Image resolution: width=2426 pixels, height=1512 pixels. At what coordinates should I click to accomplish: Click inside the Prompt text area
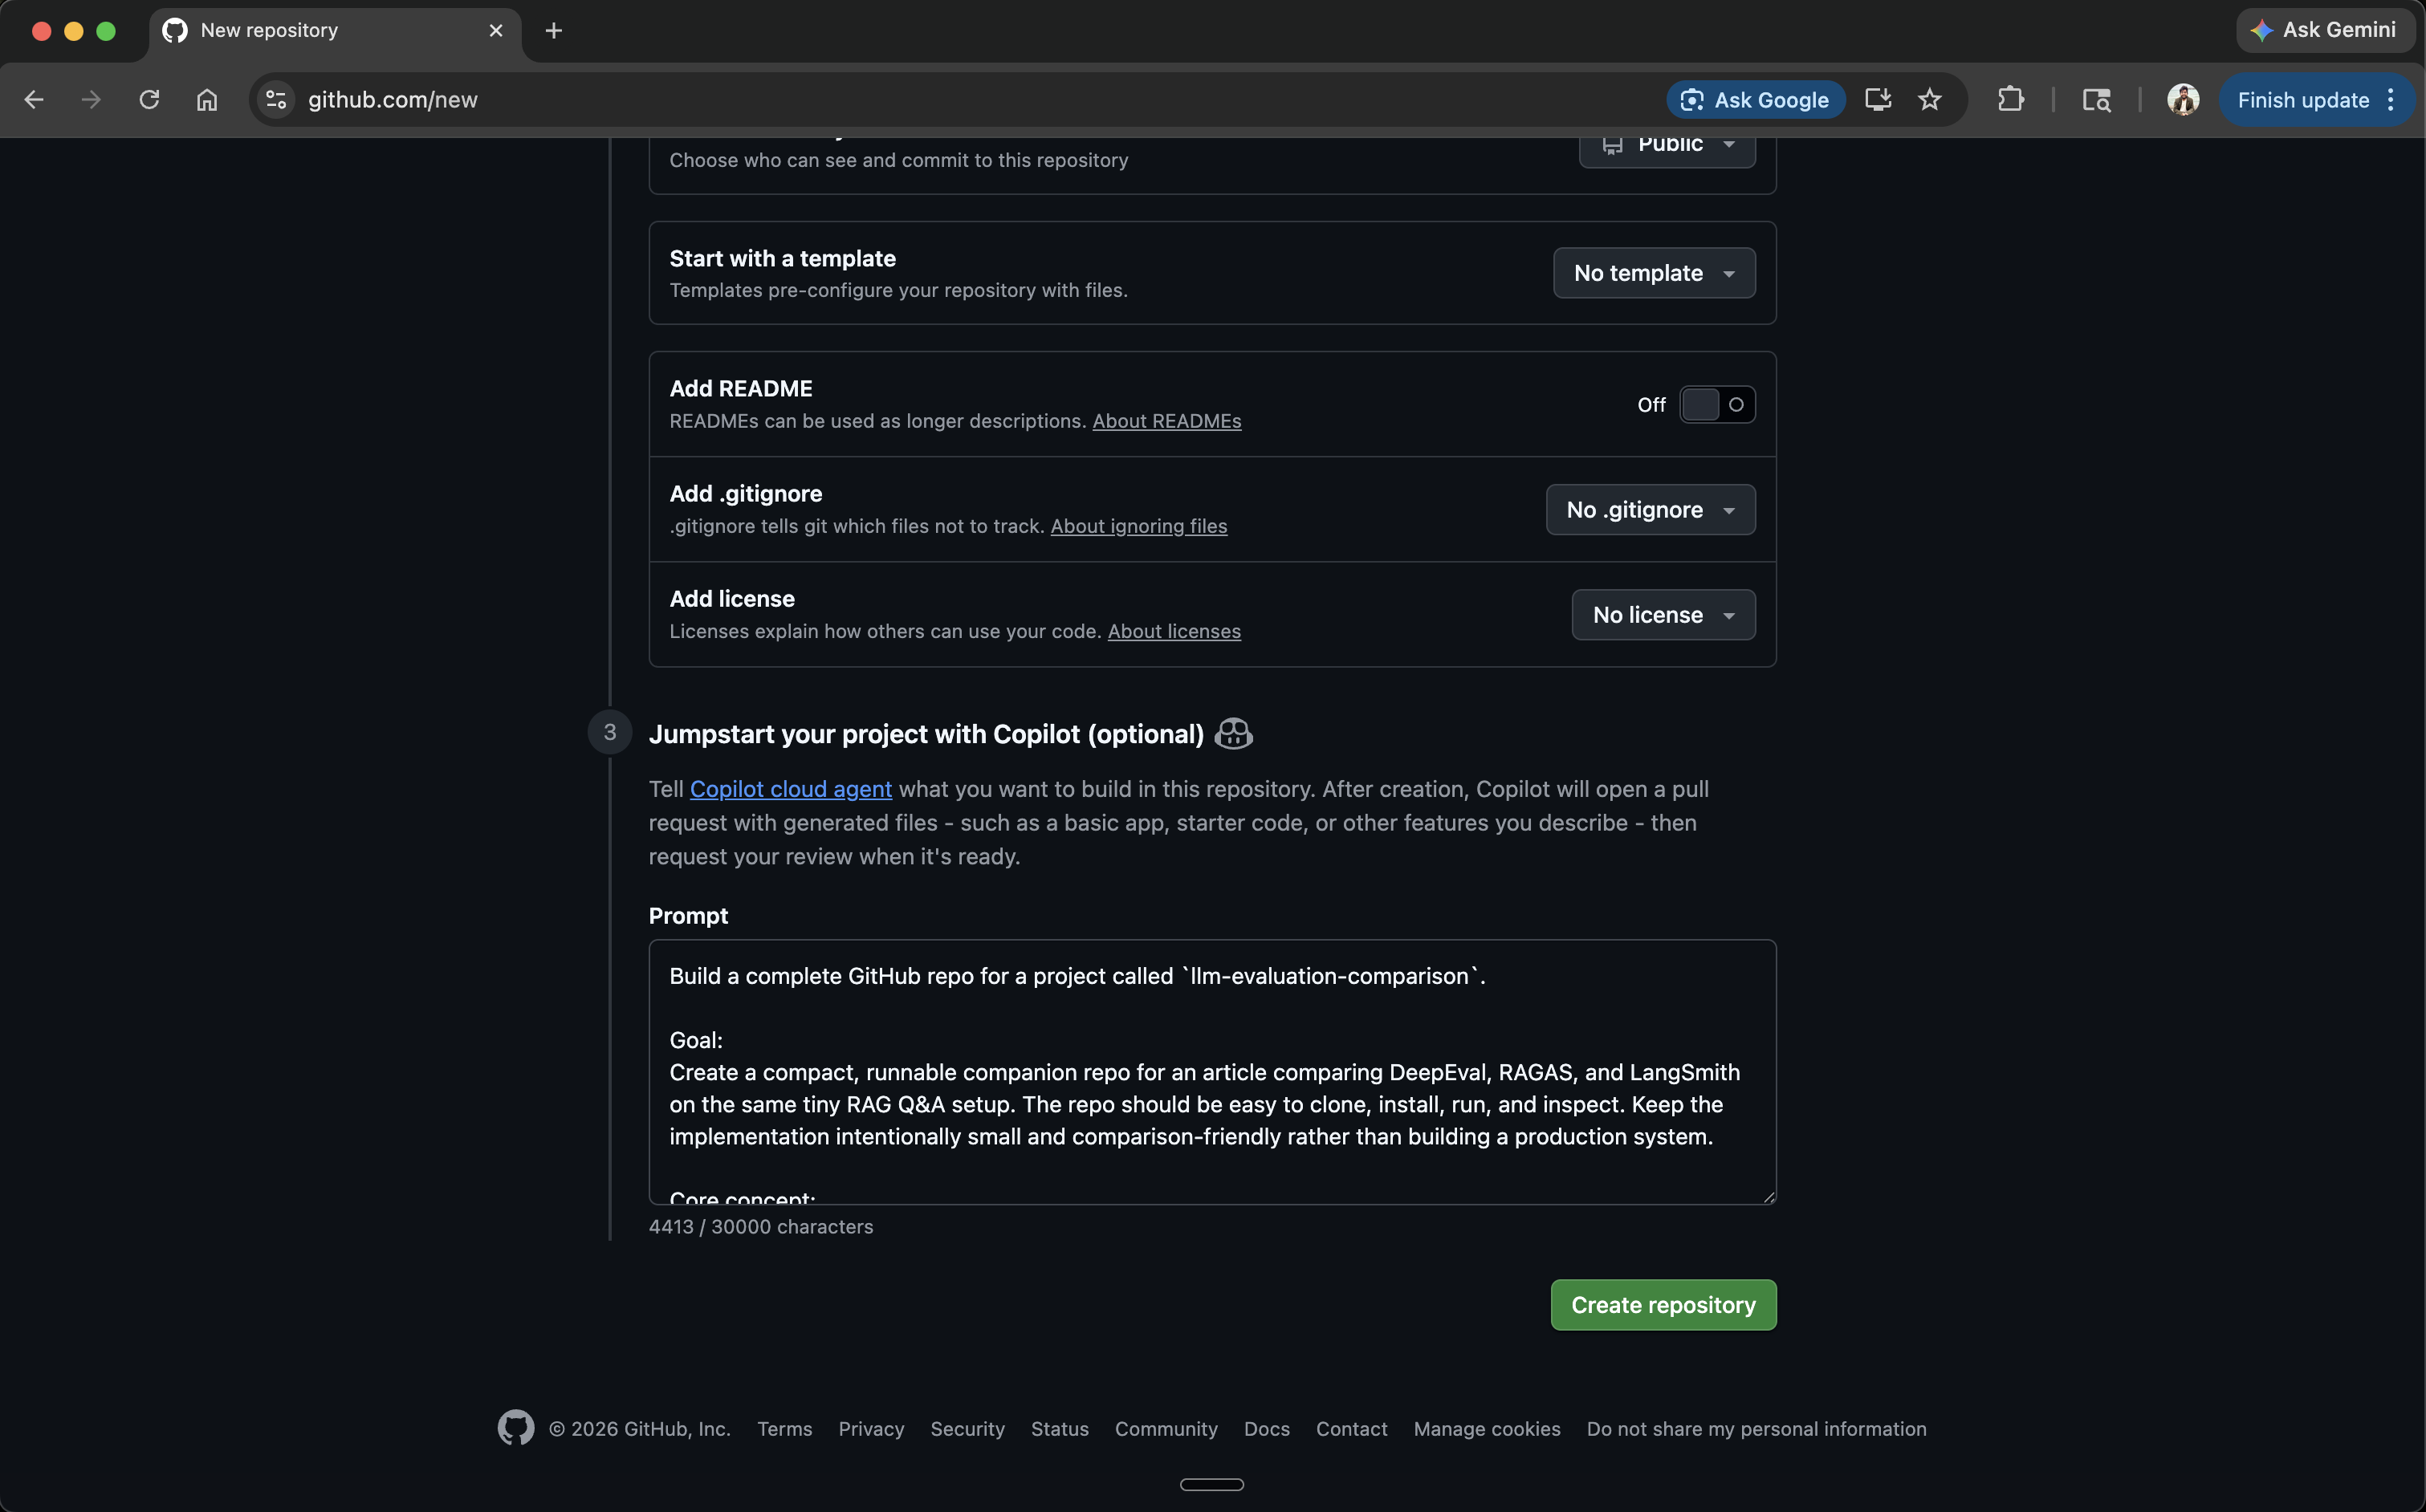1210,1070
